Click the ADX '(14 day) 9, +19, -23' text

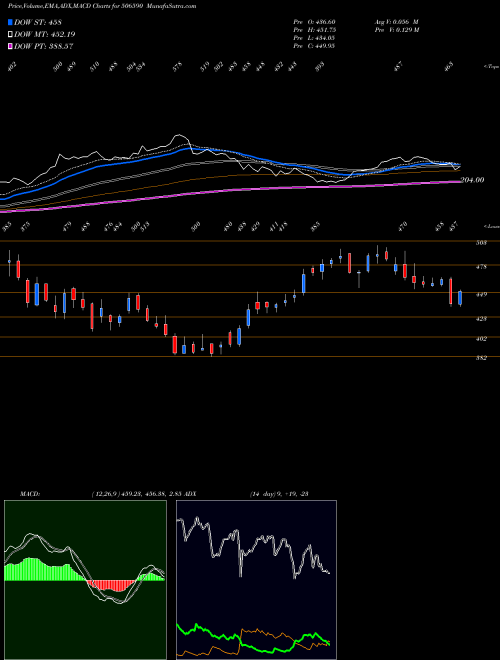coord(279,494)
